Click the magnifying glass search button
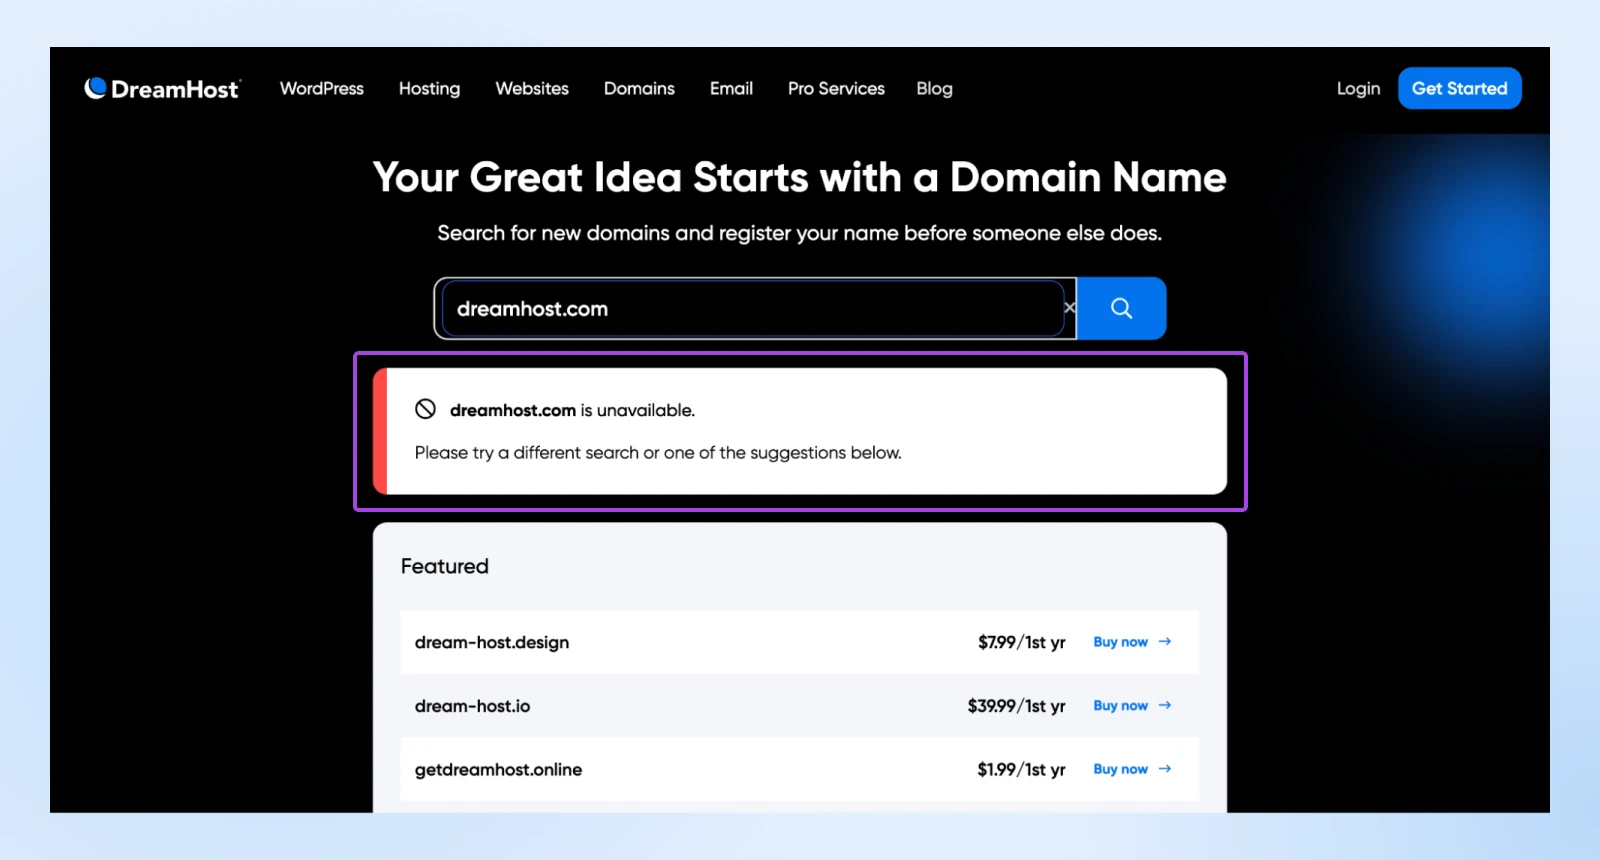This screenshot has height=860, width=1600. pos(1121,309)
